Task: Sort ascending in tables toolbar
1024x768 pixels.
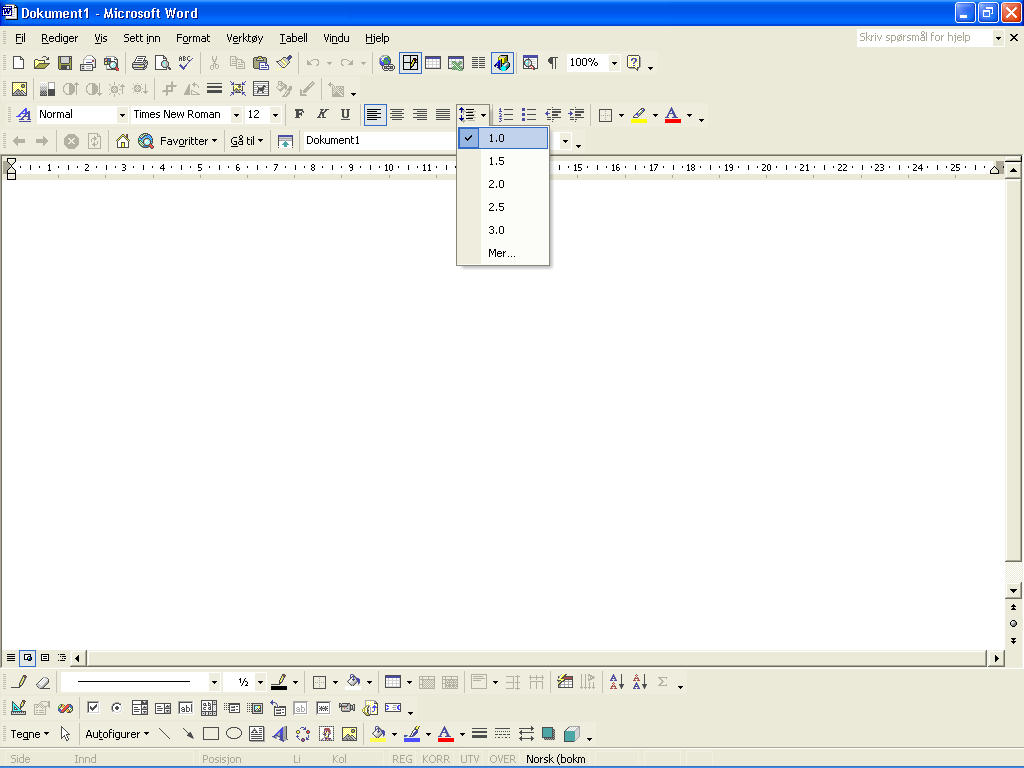Action: (x=616, y=682)
